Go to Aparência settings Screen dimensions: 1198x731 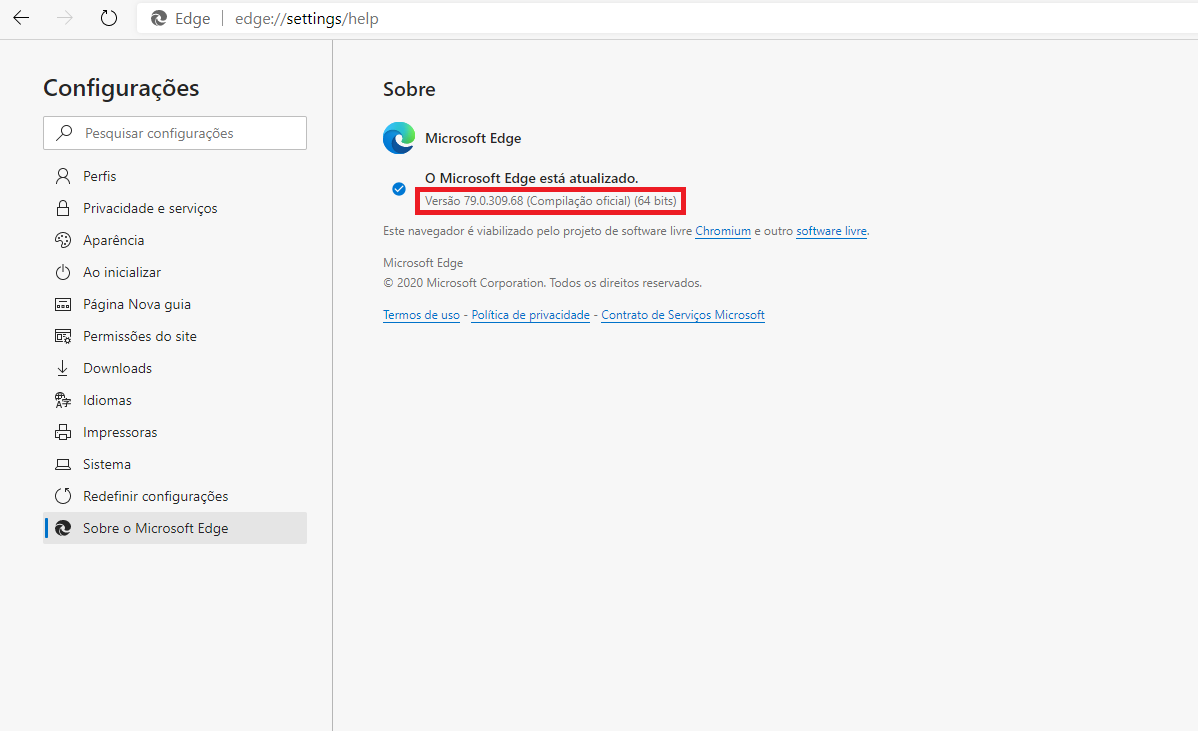point(175,241)
